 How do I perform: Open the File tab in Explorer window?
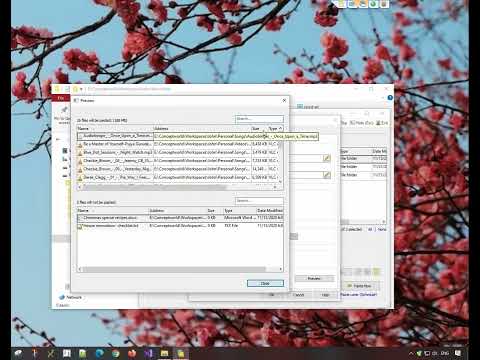click(61, 98)
